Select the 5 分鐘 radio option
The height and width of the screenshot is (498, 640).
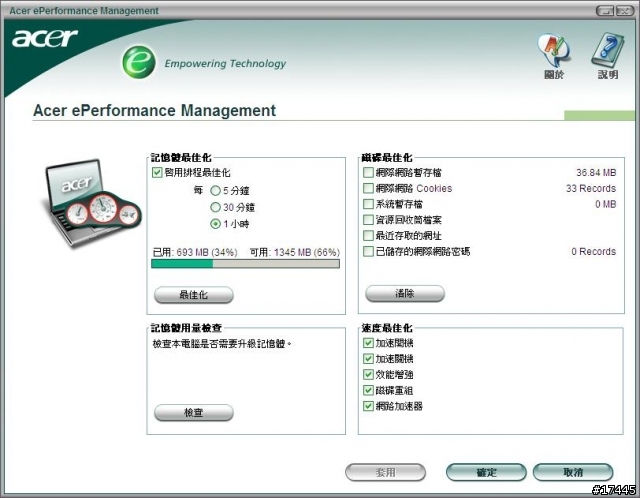click(215, 191)
